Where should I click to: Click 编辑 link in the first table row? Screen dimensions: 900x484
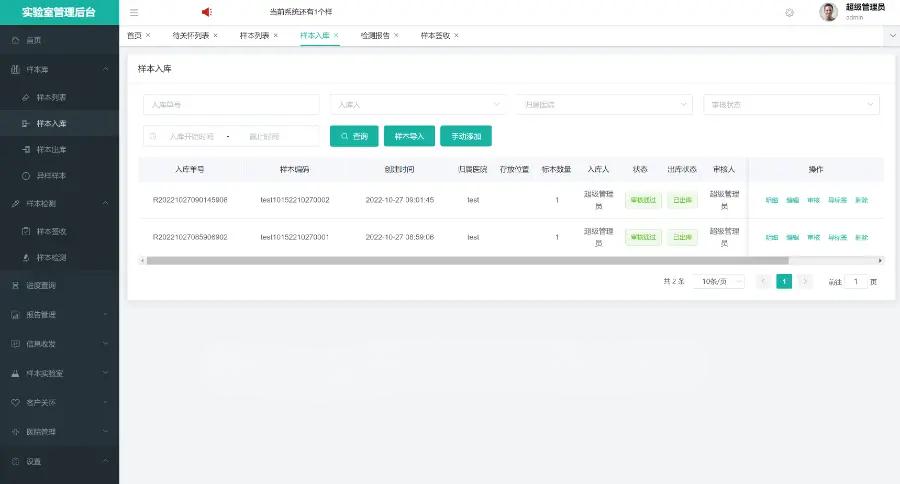click(792, 200)
